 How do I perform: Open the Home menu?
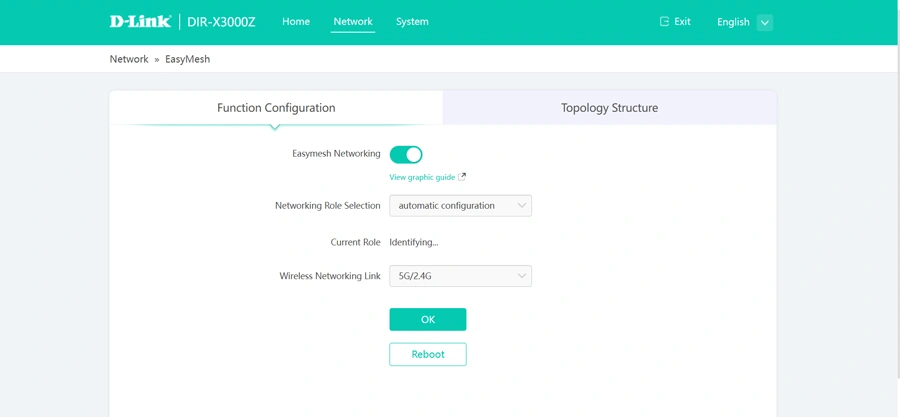[296, 22]
